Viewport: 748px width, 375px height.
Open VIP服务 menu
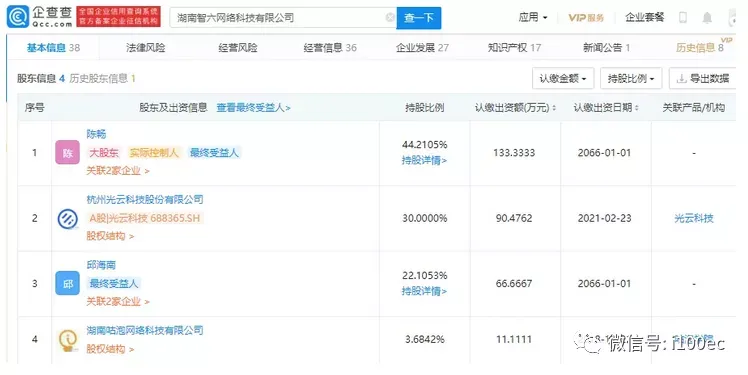[586, 18]
